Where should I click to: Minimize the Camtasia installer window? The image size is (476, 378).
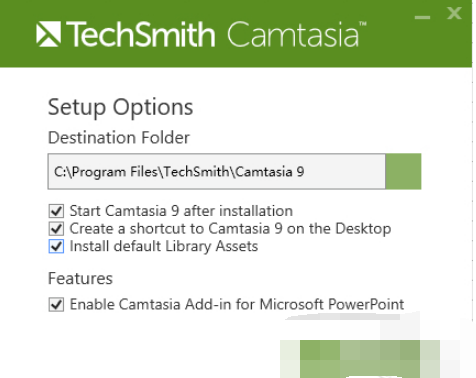422,17
